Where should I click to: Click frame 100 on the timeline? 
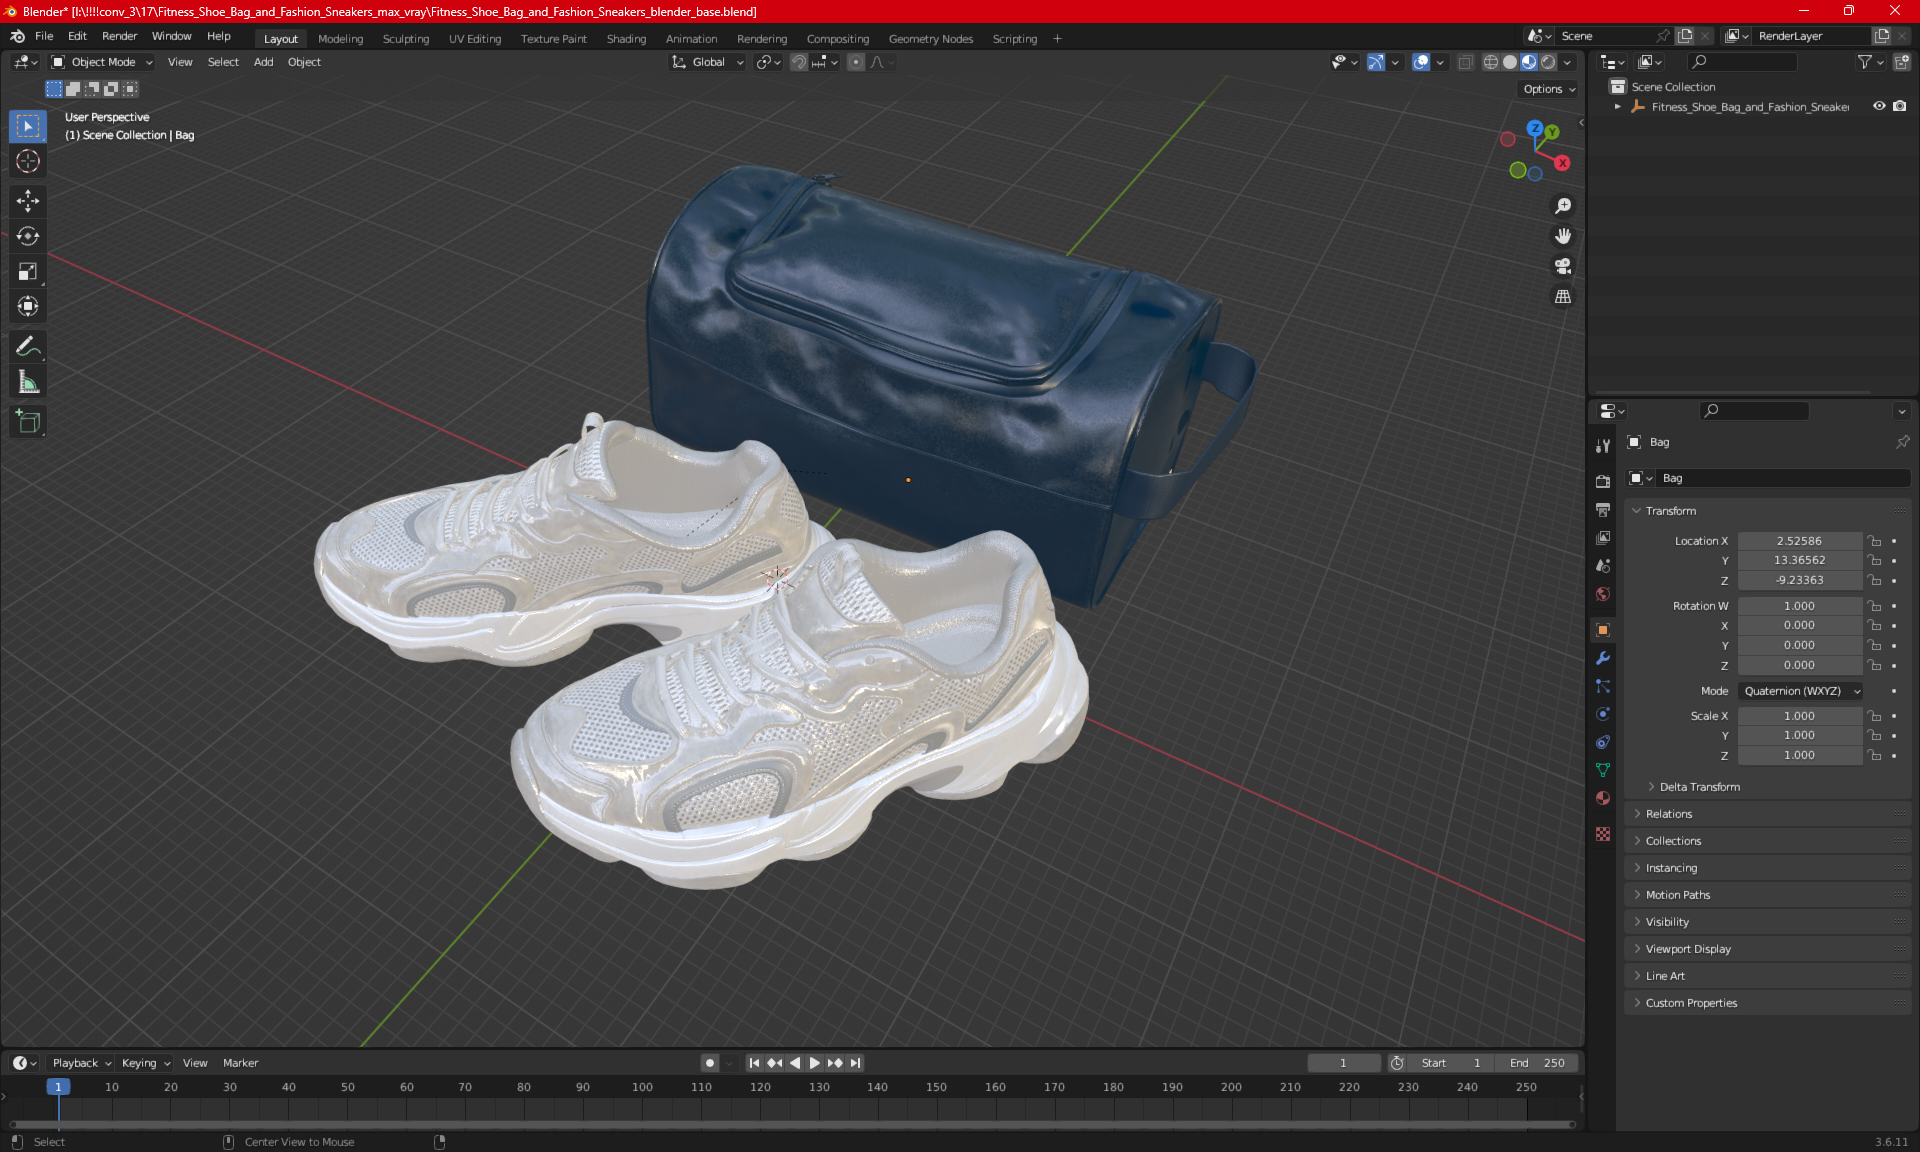pos(642,1087)
